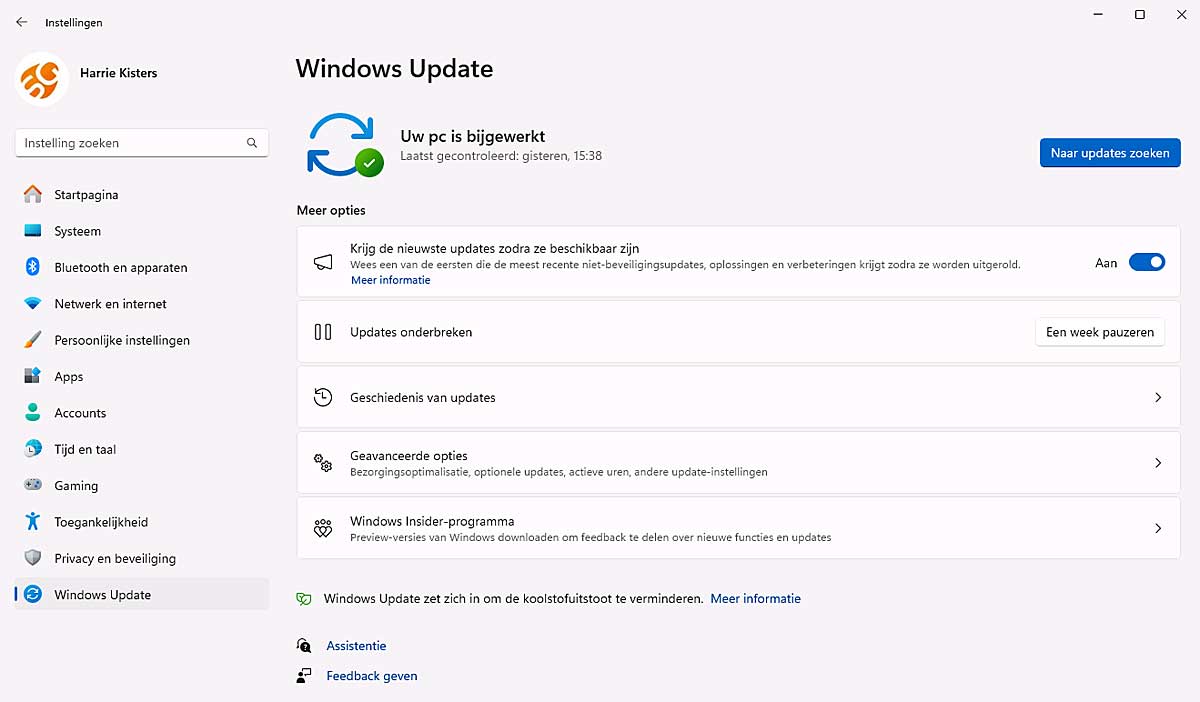This screenshot has width=1200, height=702.
Task: Turn off the newest updates toggle
Action: (1146, 263)
